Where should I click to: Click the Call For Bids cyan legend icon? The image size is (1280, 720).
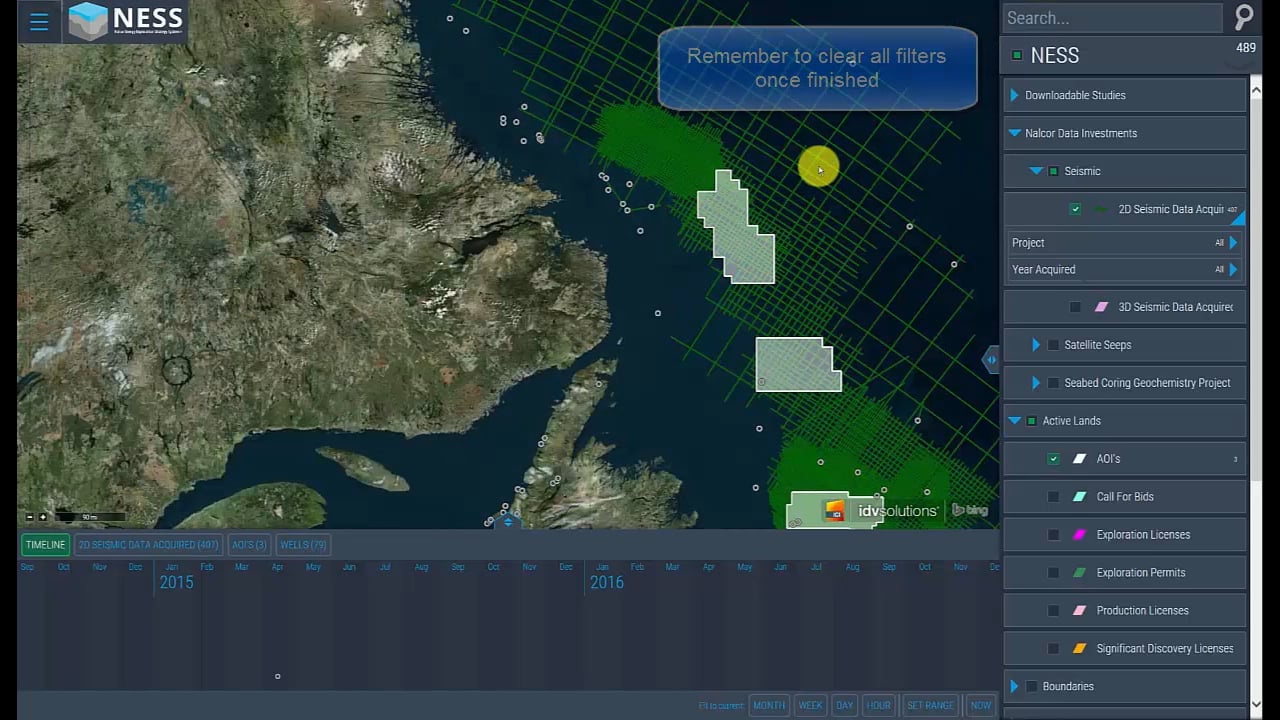pyautogui.click(x=1080, y=497)
